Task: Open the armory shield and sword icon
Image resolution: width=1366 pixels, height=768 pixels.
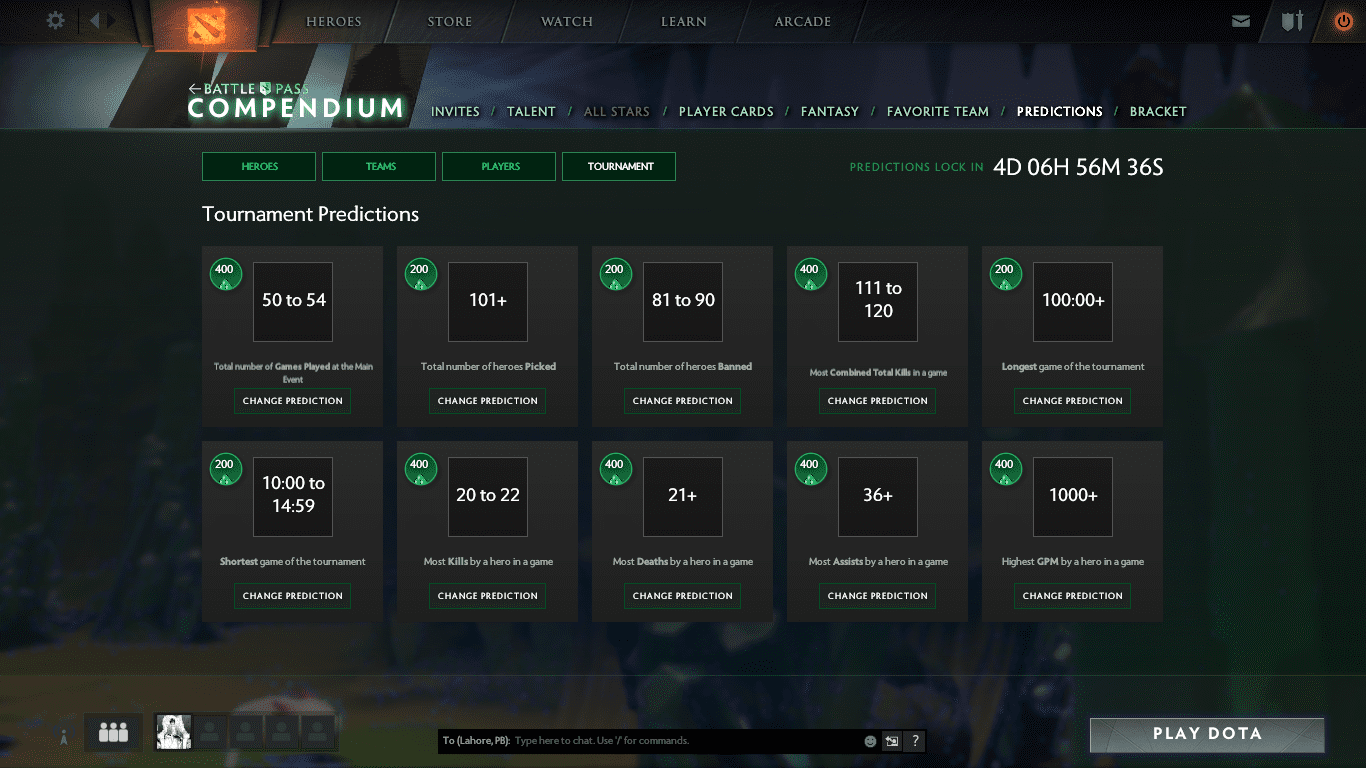Action: point(1292,21)
